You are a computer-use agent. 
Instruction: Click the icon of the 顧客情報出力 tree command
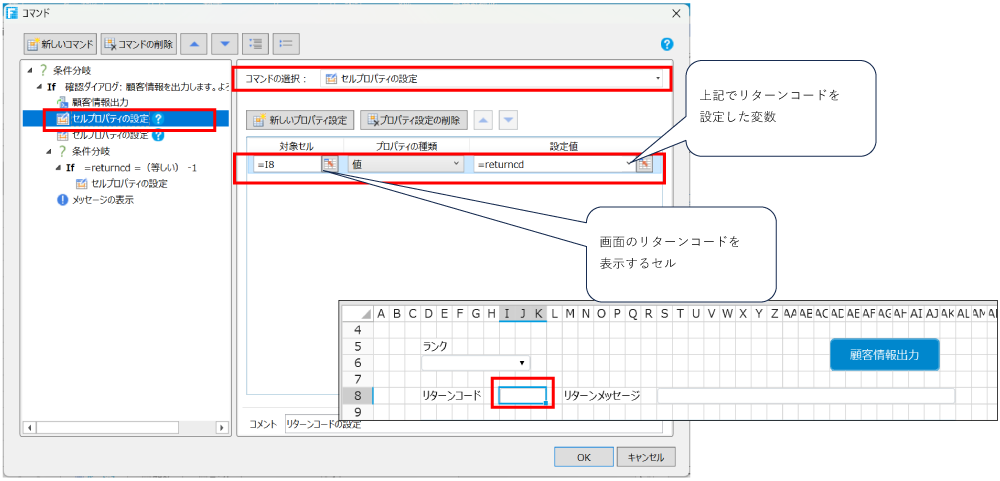[62, 102]
